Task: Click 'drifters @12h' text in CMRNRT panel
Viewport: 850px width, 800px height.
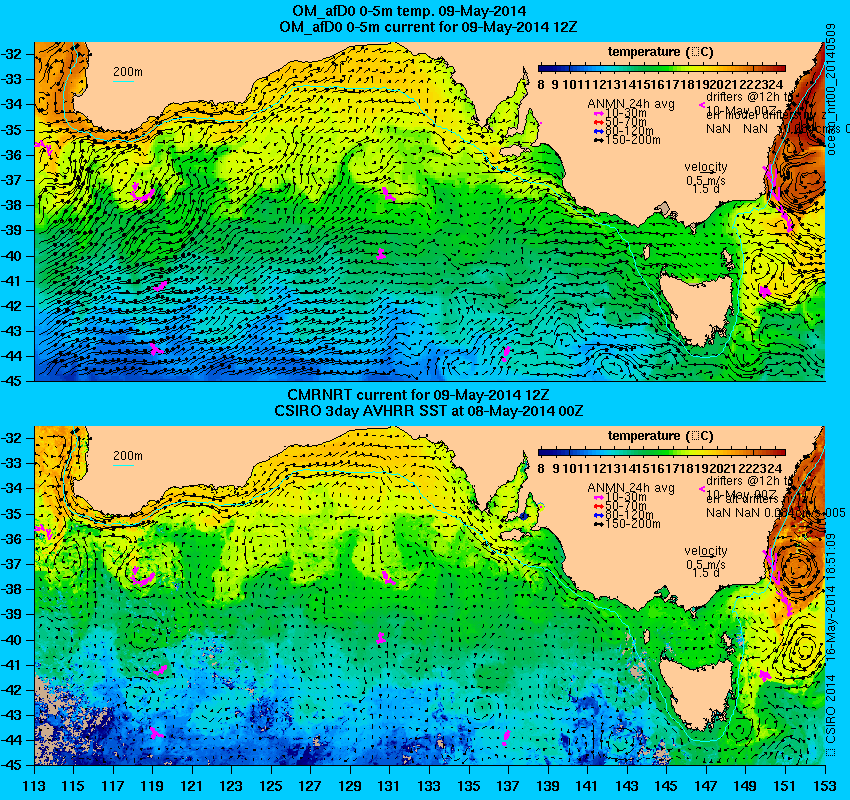Action: (743, 481)
